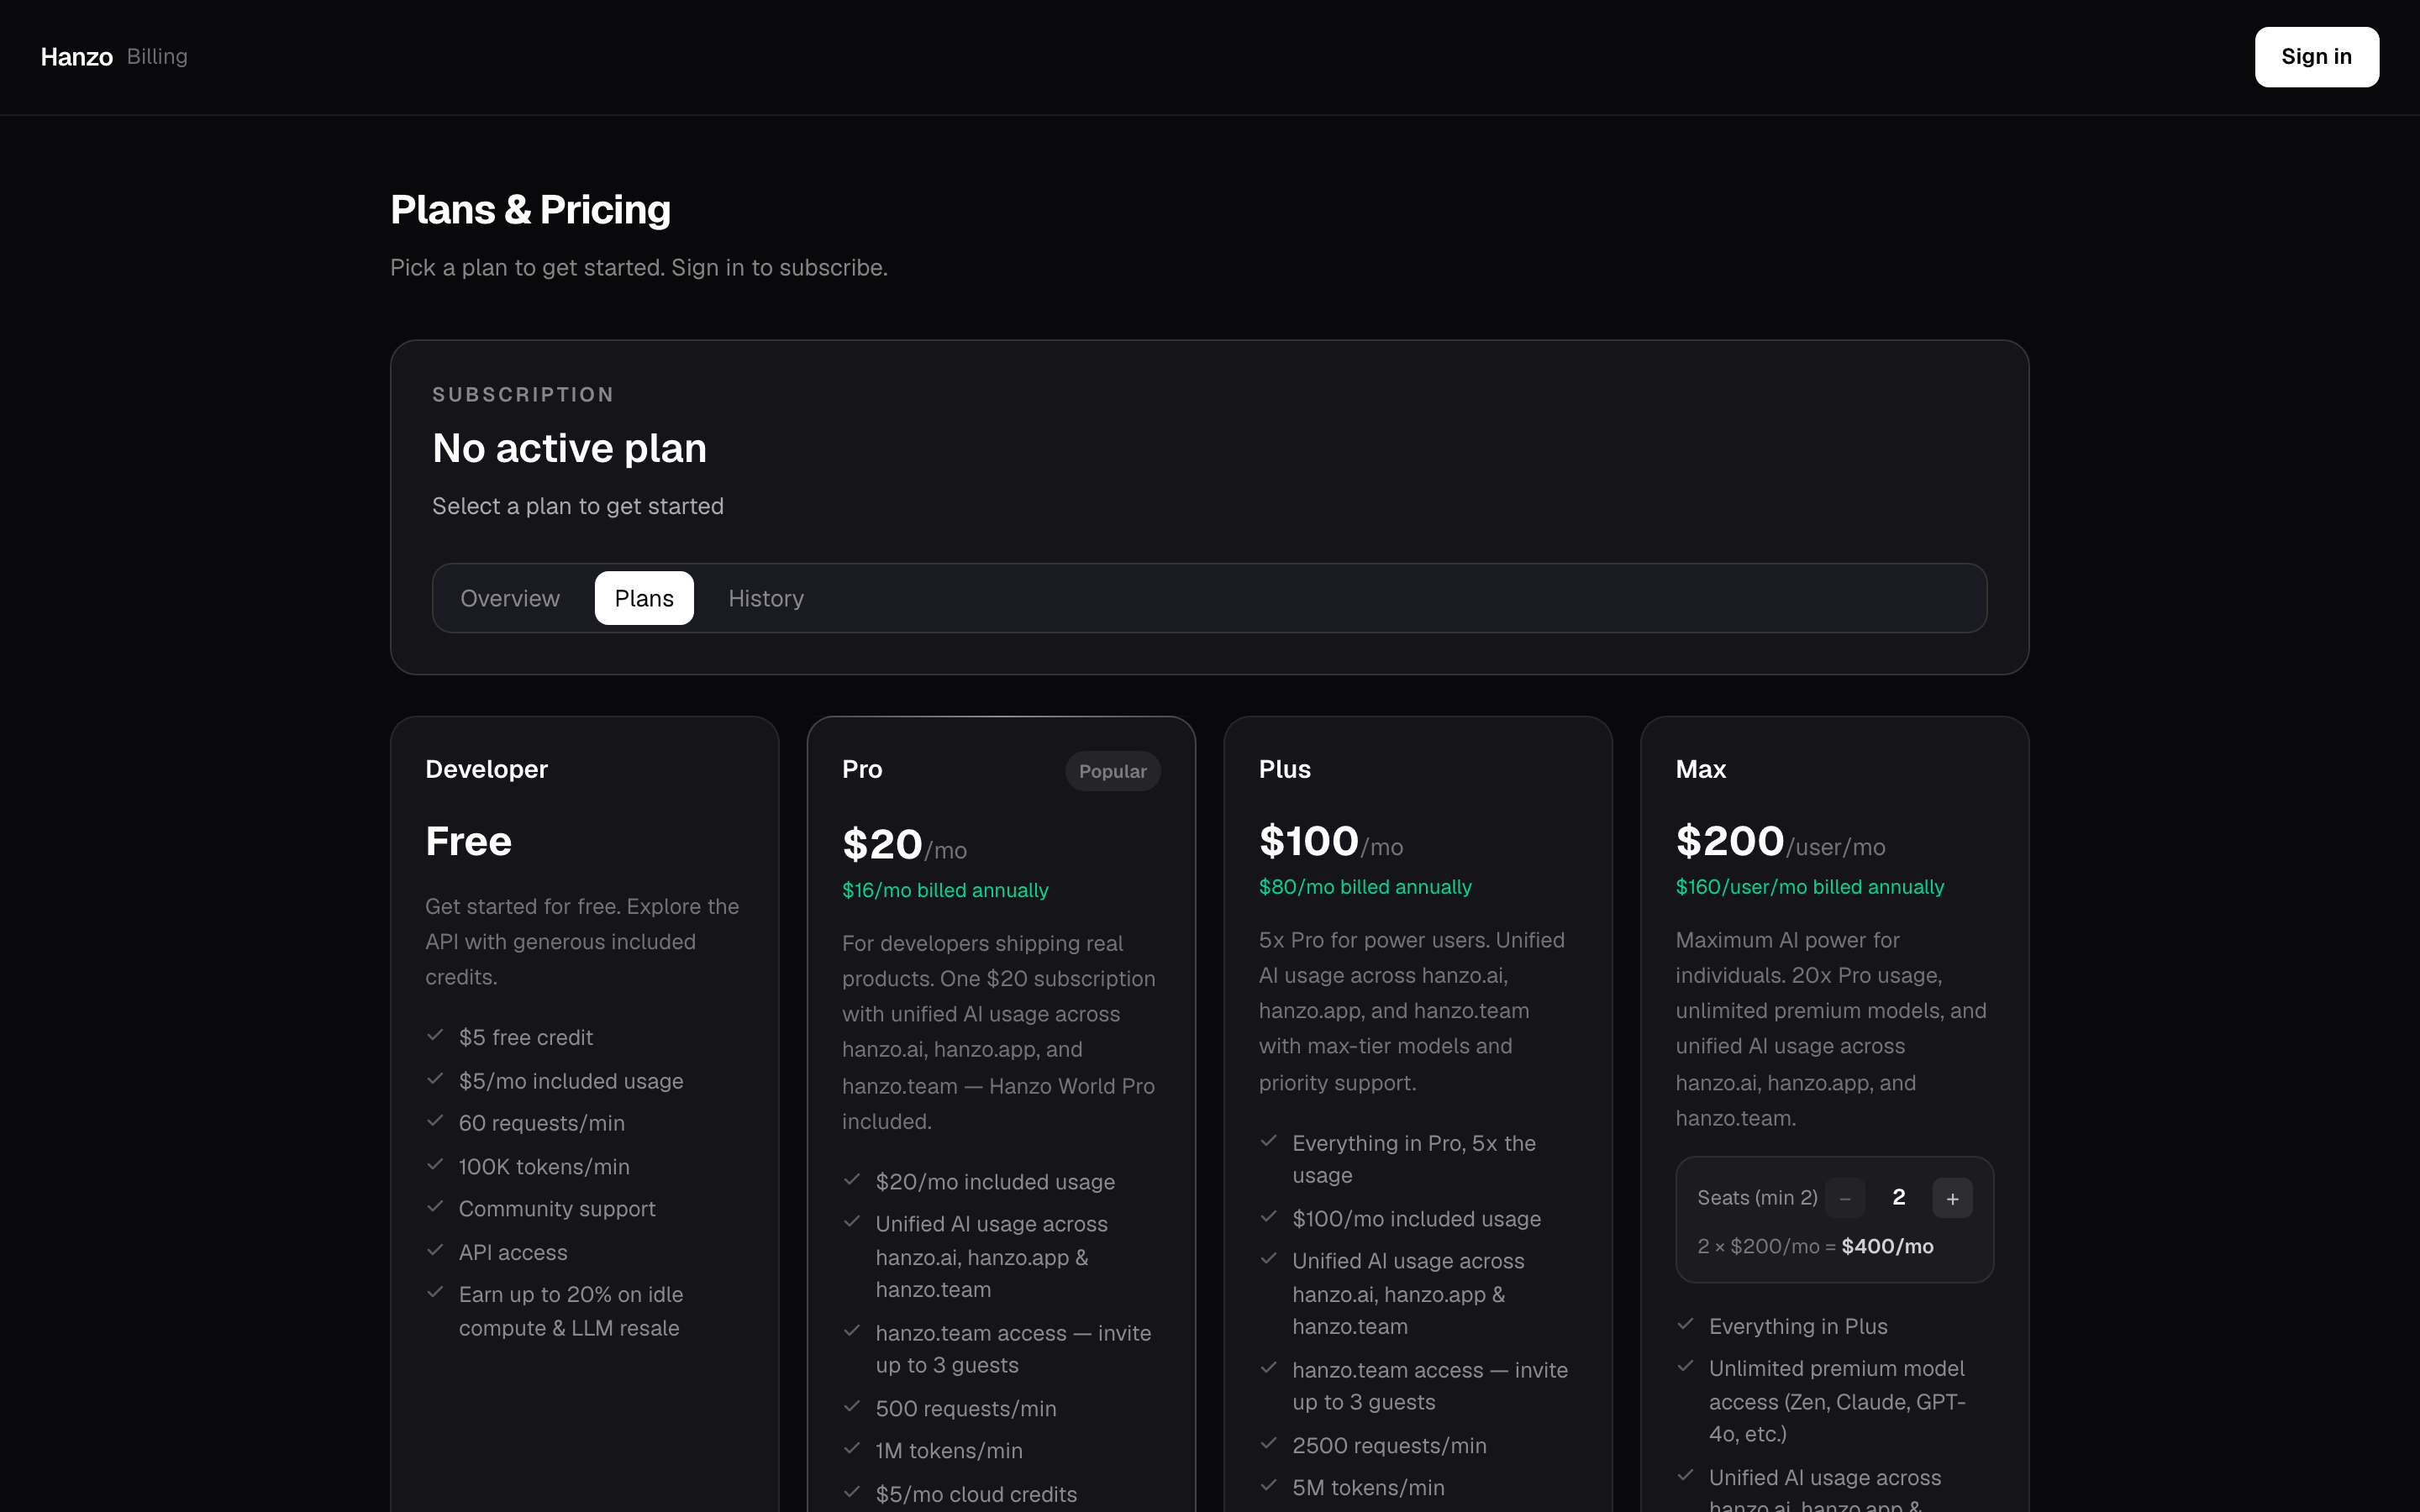Click the Billing header label
This screenshot has width=2420, height=1512.
(157, 57)
